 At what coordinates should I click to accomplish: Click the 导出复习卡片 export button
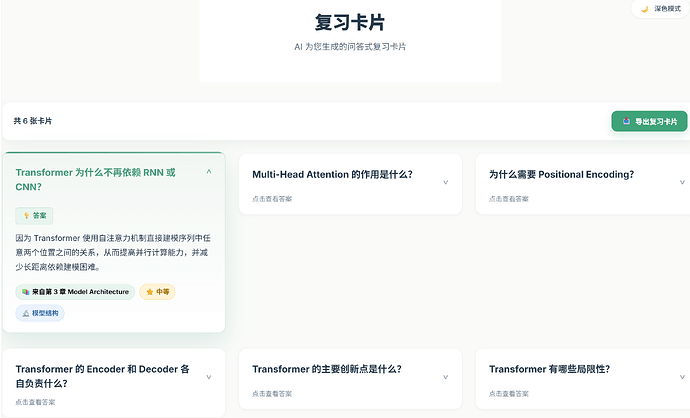point(649,121)
